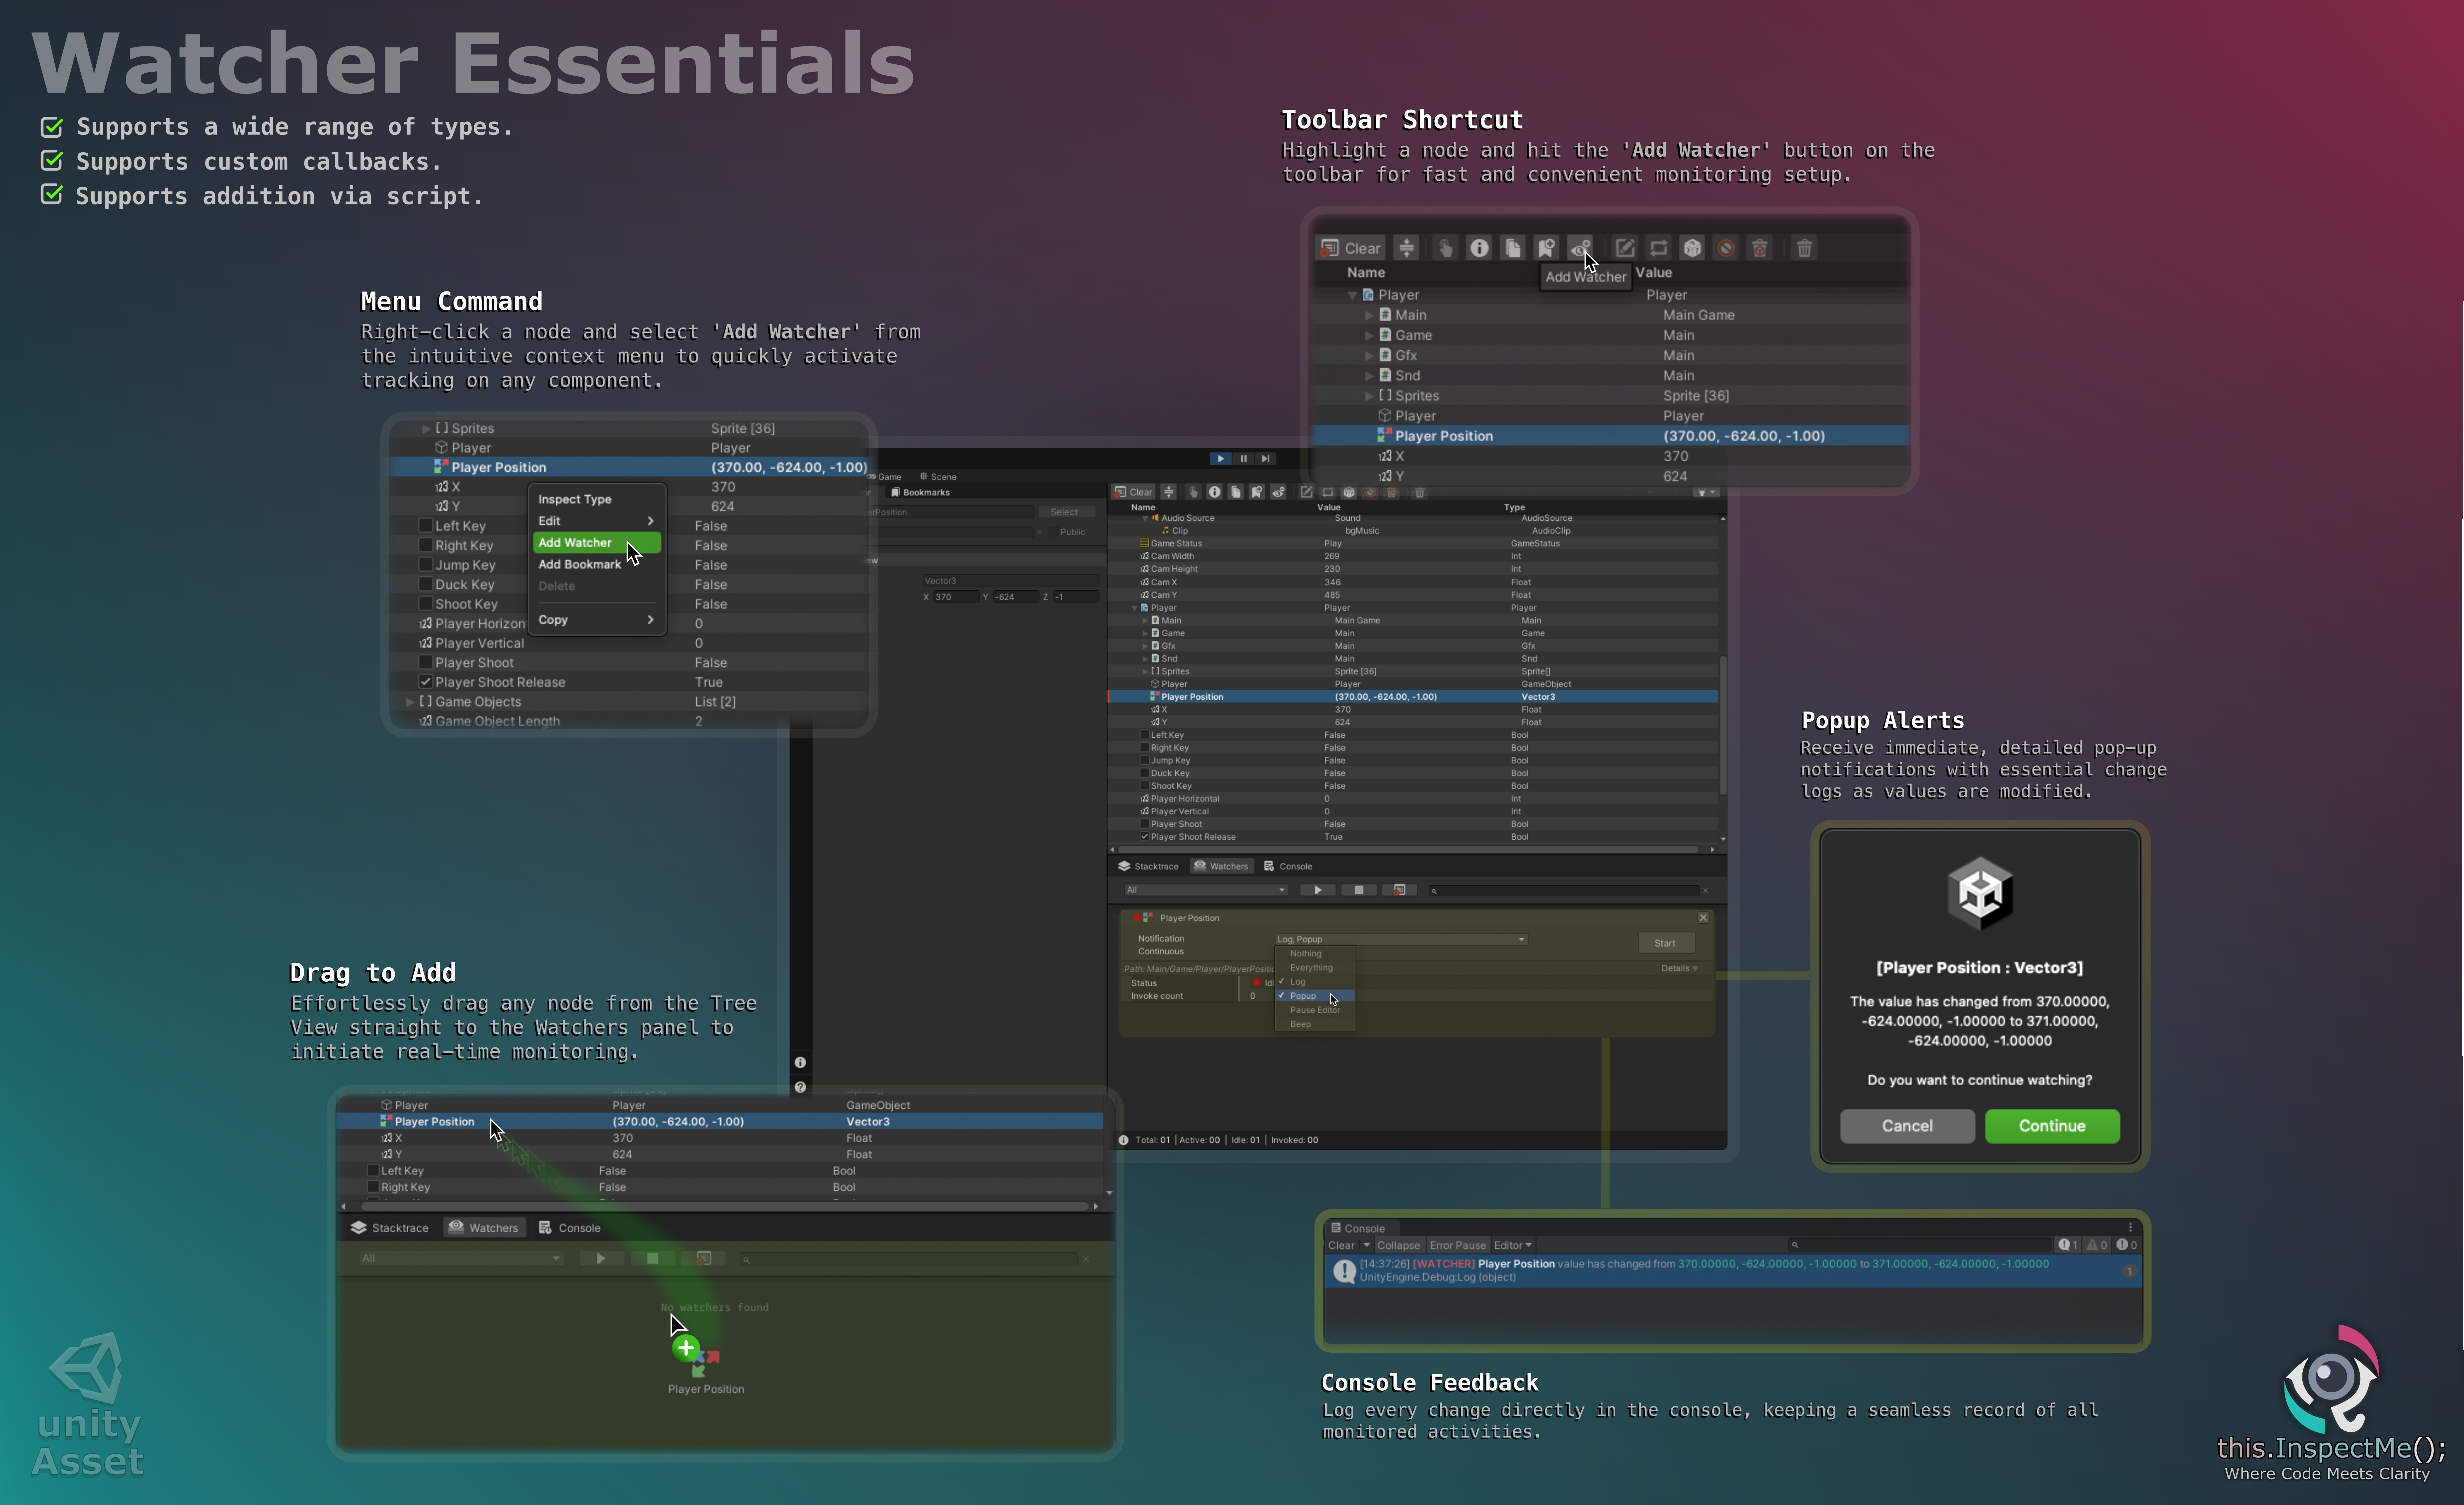2464x1505 pixels.
Task: Open the three-dot menu of Console panel
Action: click(x=2131, y=1227)
